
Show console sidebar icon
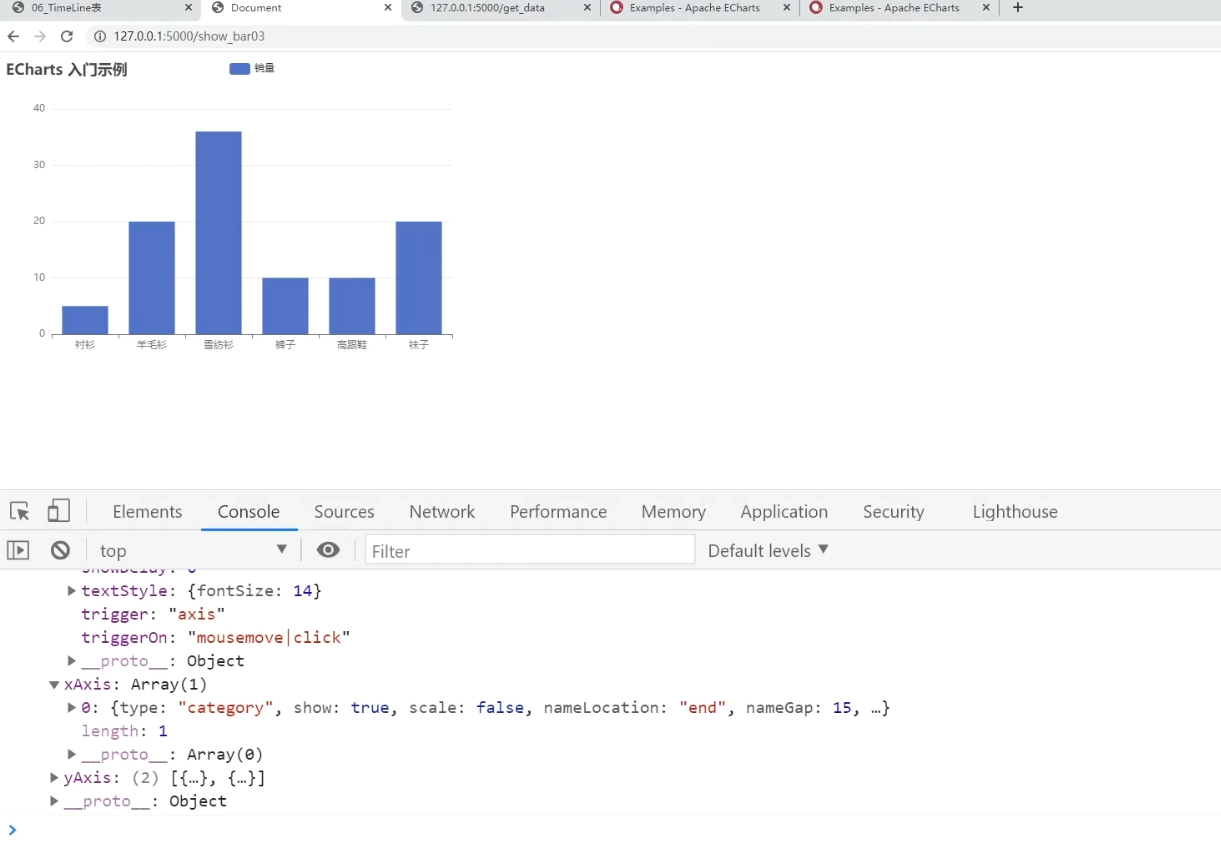[18, 550]
